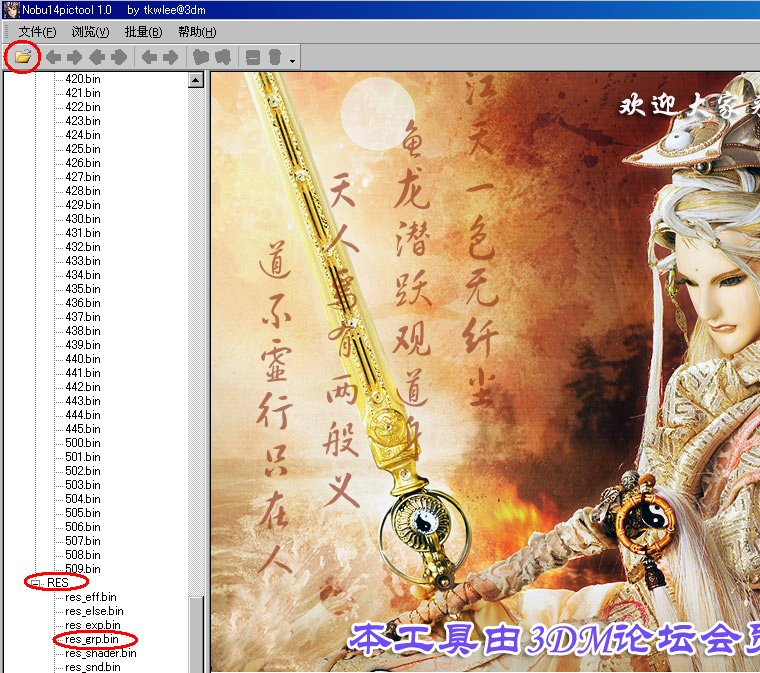Open the 帮助(H) menu

(197, 32)
